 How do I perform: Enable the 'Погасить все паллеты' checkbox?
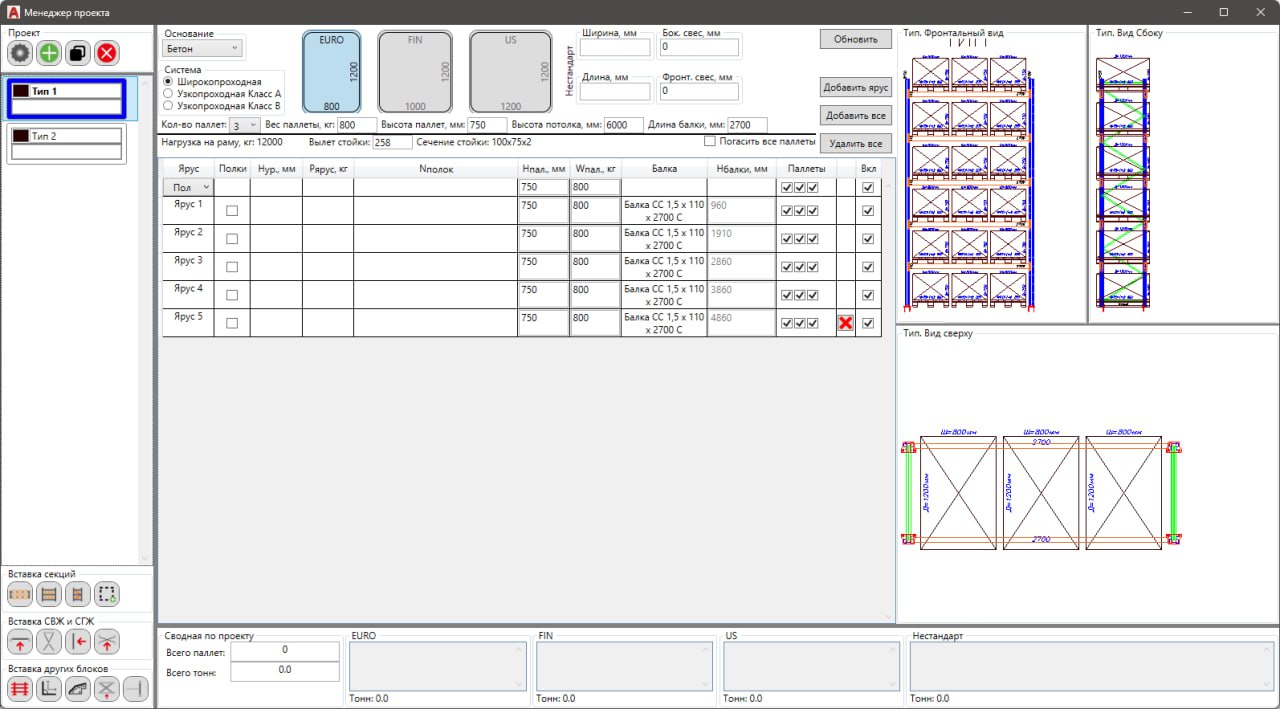pyautogui.click(x=710, y=142)
